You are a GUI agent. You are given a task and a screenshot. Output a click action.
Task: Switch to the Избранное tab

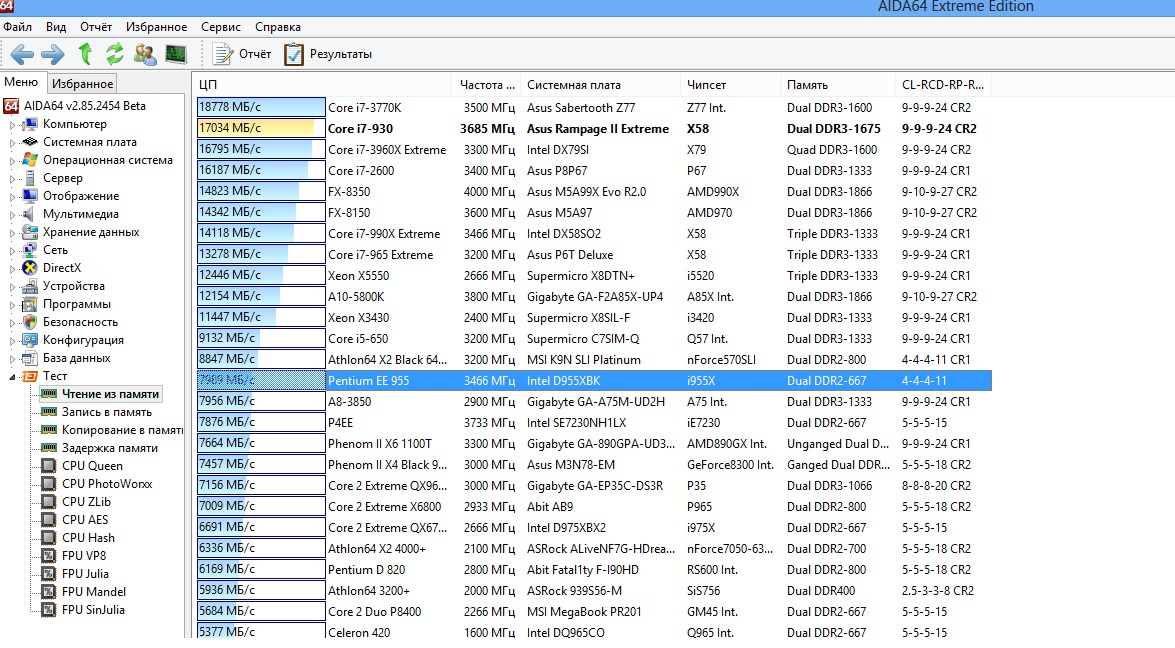coord(83,84)
